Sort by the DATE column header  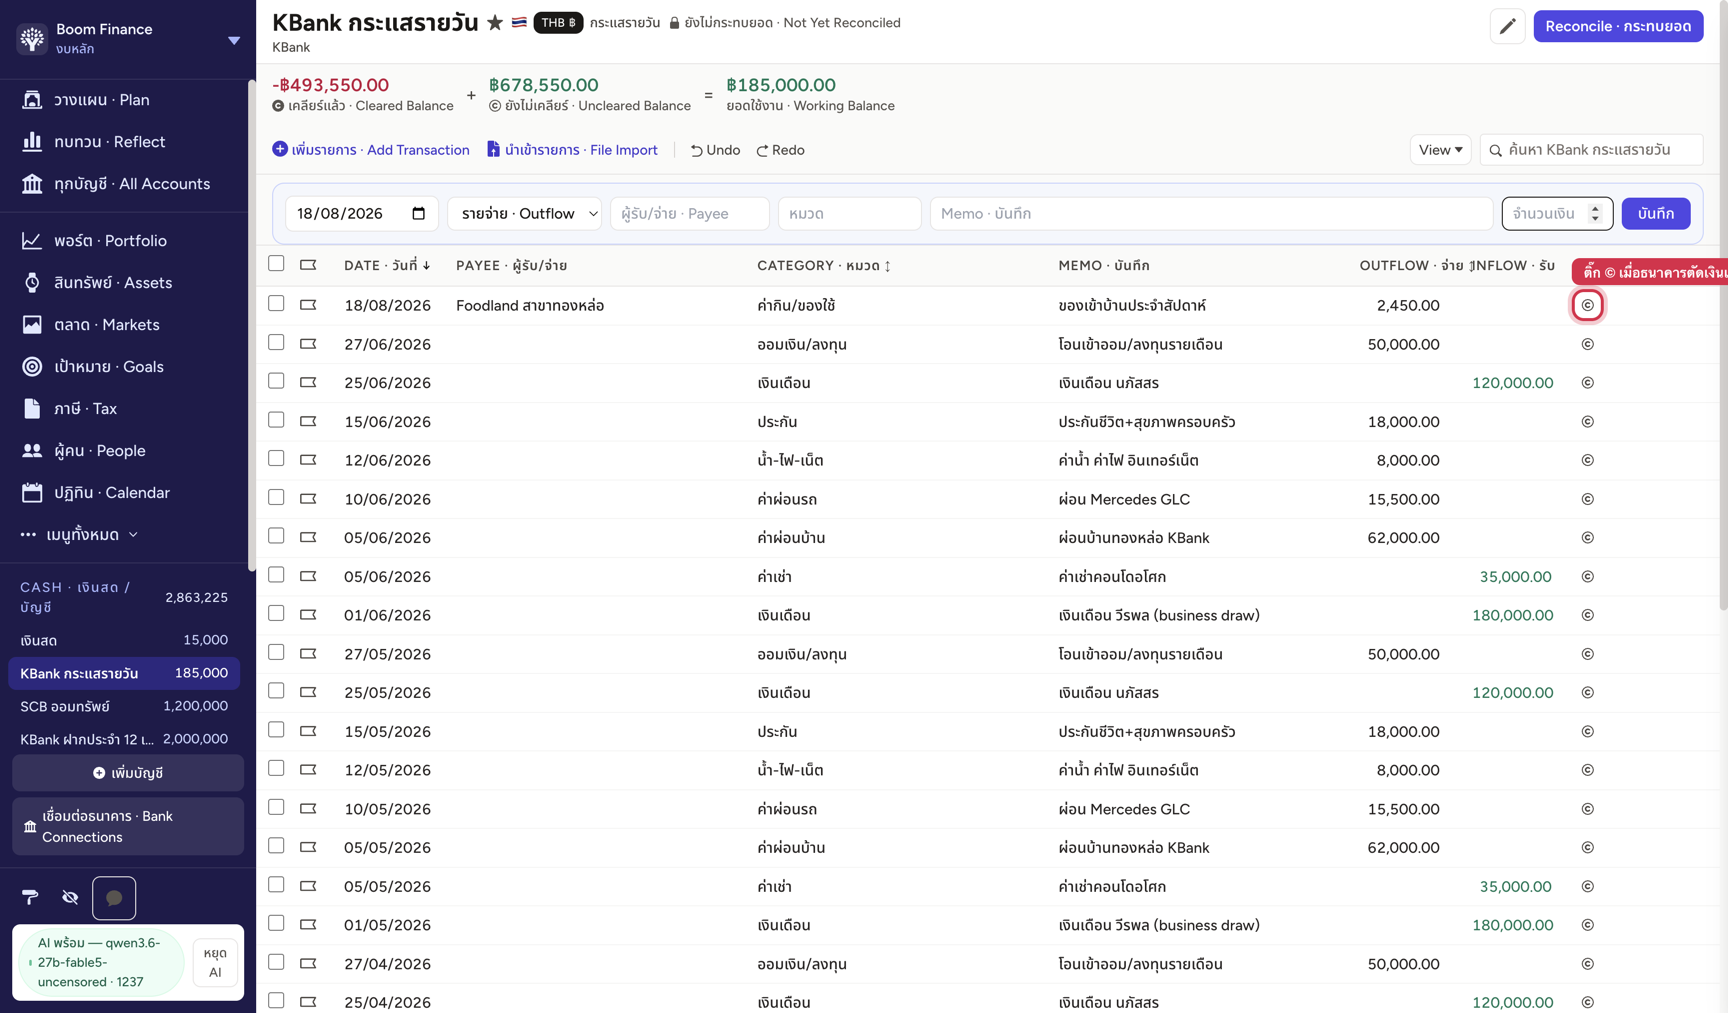click(x=388, y=265)
